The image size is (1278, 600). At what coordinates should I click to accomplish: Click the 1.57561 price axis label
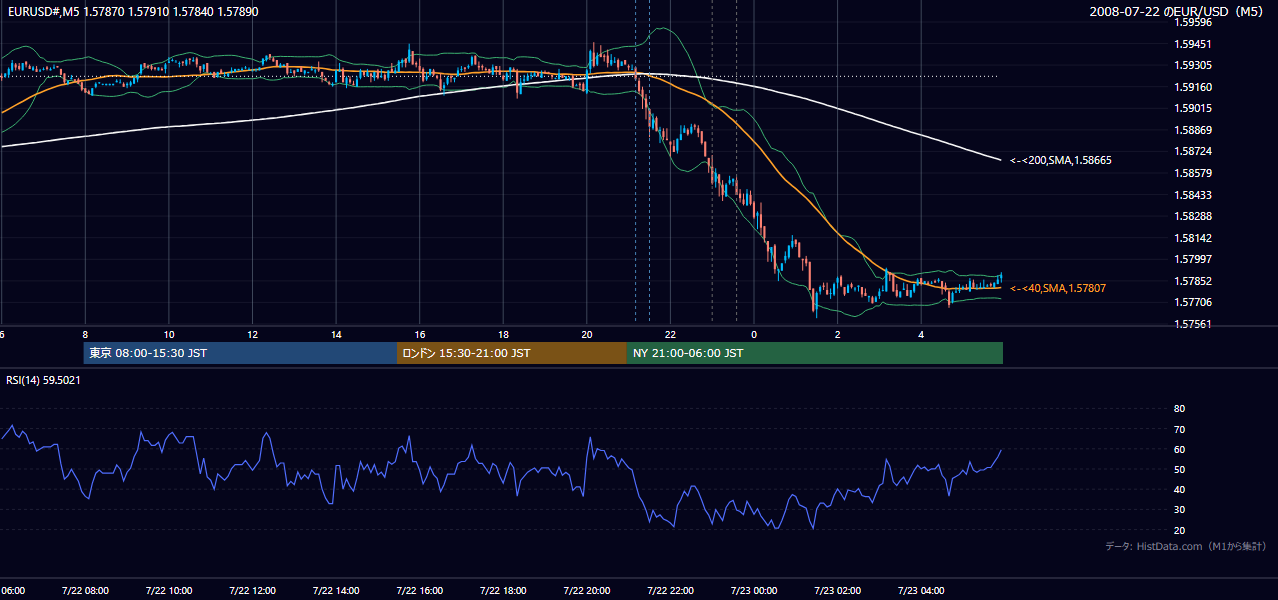click(x=1193, y=324)
